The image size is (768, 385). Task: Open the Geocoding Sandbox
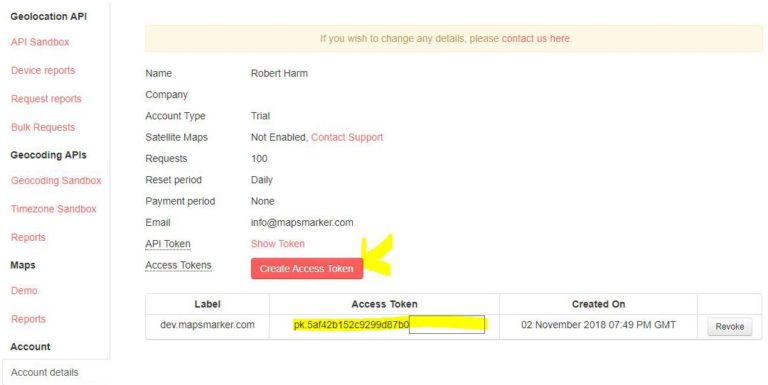pyautogui.click(x=56, y=180)
